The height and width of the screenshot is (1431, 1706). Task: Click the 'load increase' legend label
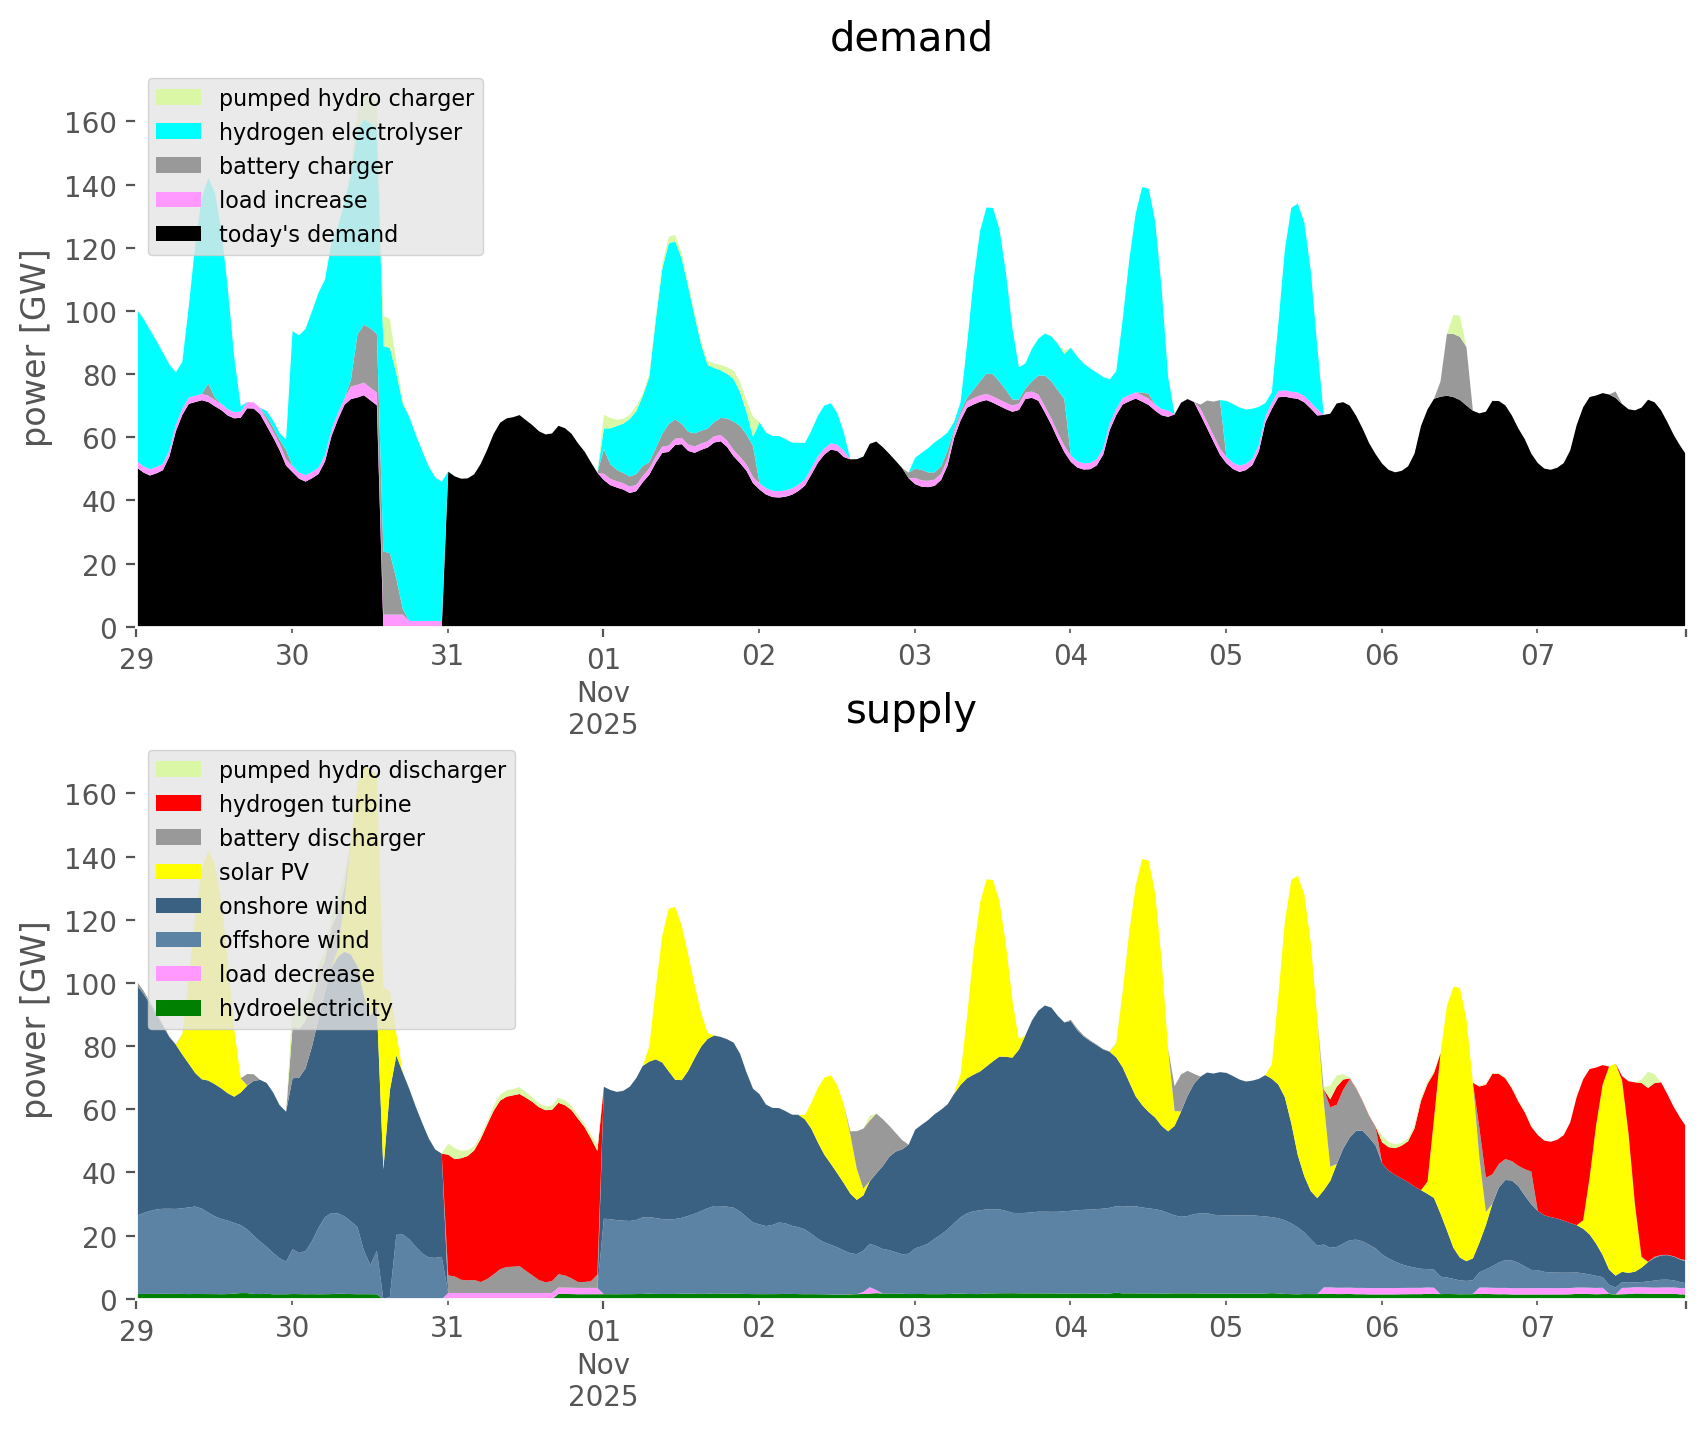(x=293, y=200)
